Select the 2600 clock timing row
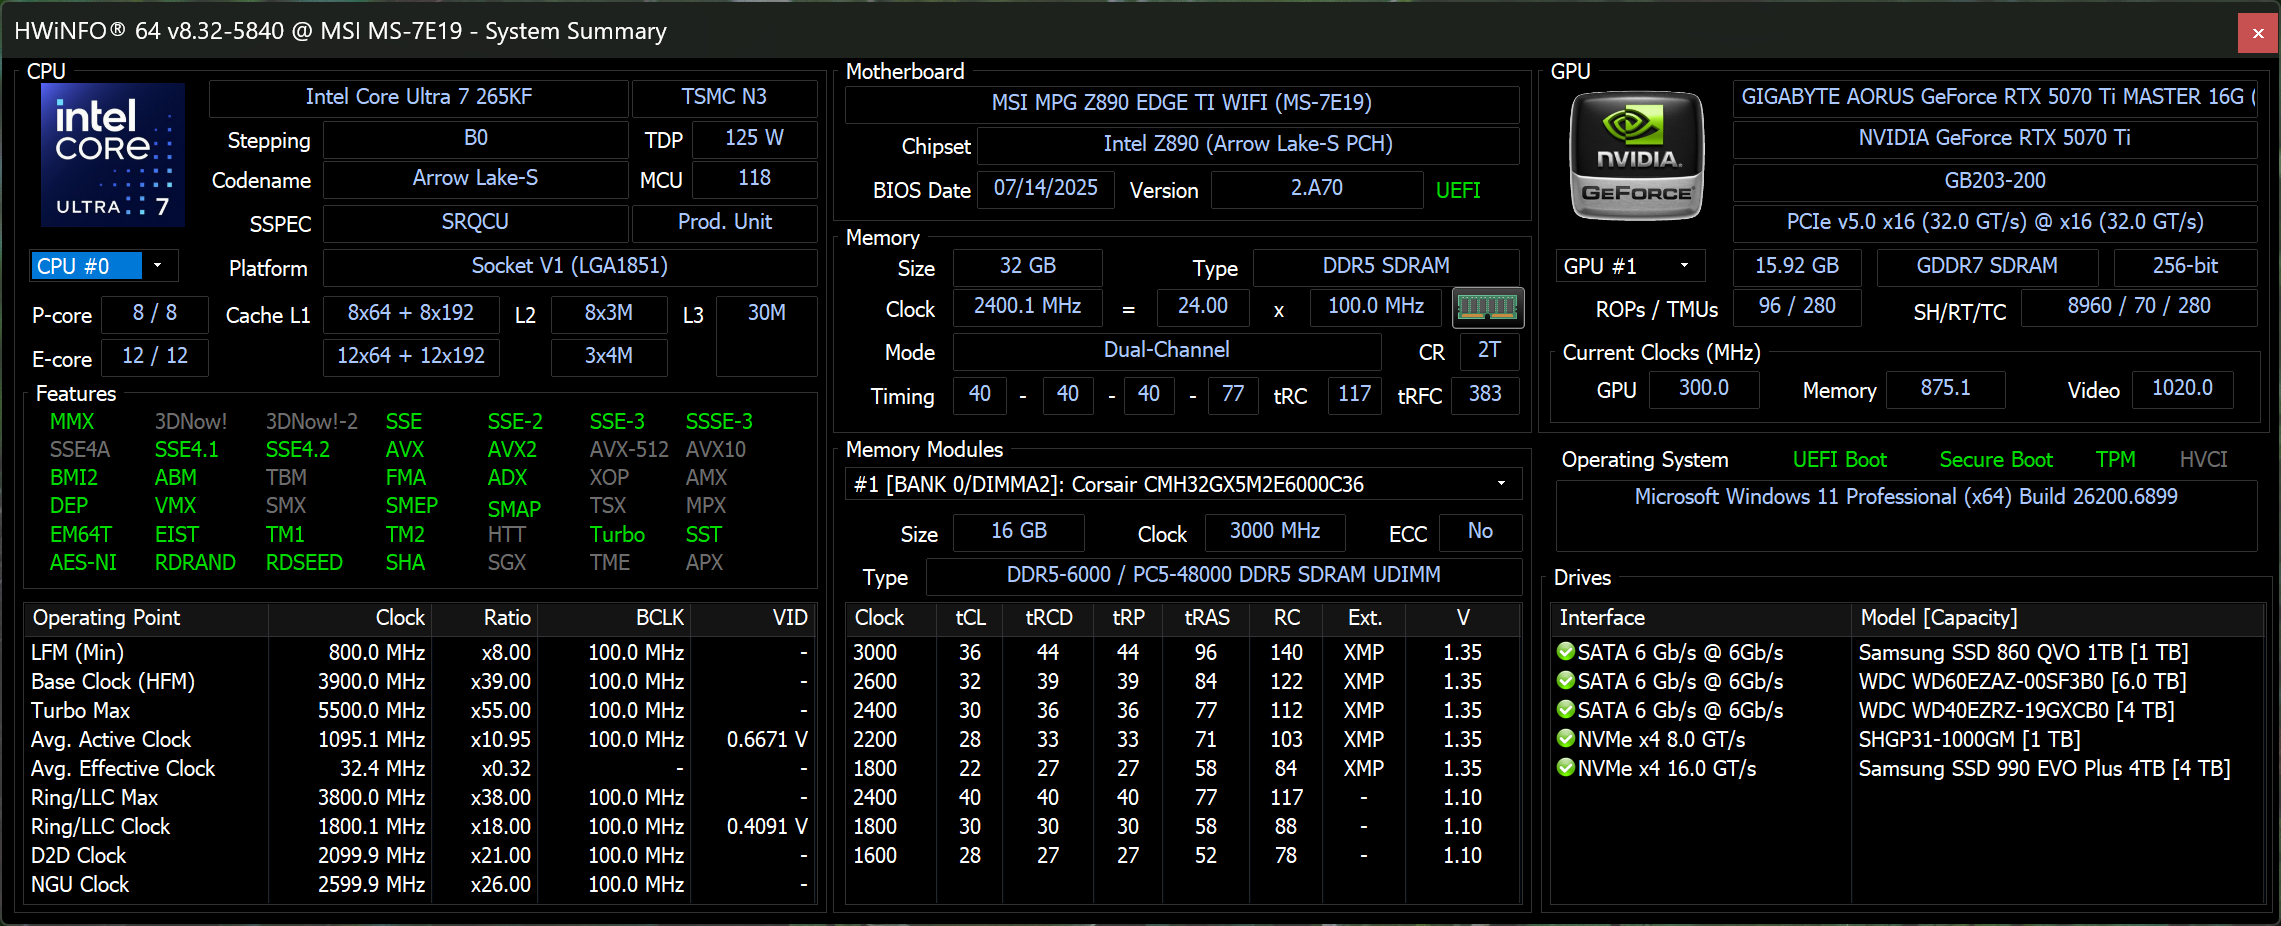 click(1183, 681)
